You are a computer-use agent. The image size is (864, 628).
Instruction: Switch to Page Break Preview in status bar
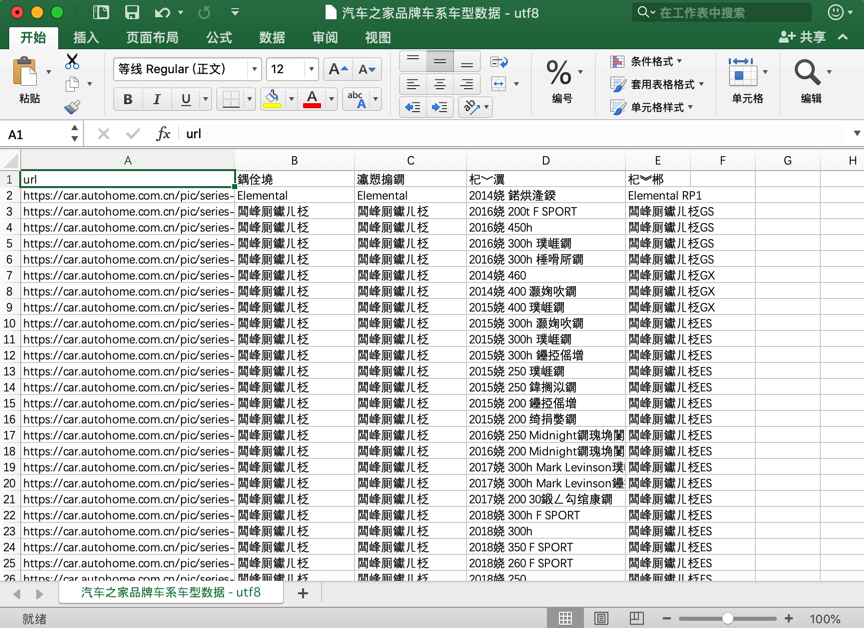tap(636, 618)
